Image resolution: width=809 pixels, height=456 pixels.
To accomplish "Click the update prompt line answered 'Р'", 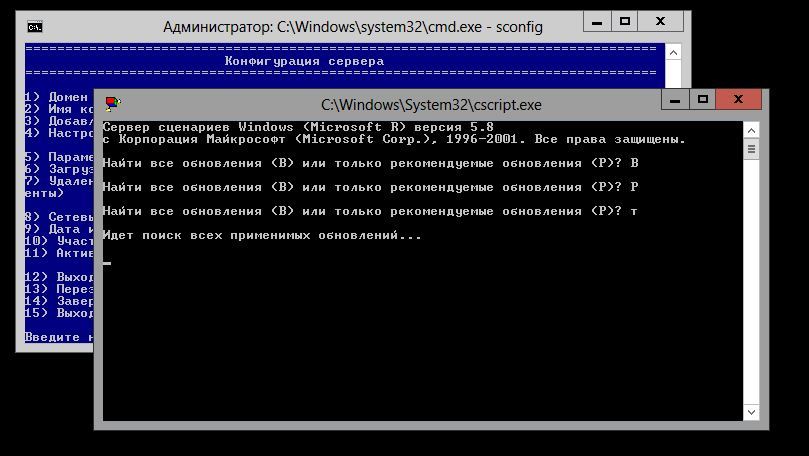I will tap(370, 187).
